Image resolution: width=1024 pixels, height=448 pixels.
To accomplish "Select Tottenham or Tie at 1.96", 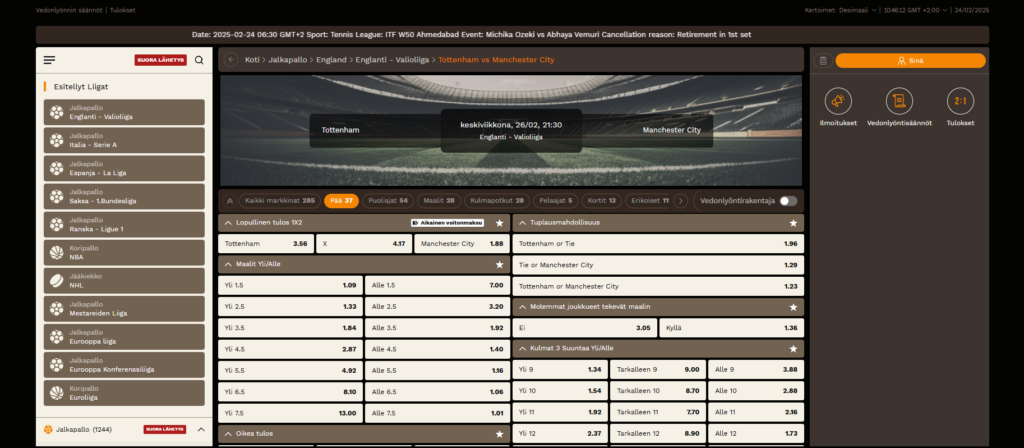I will pyautogui.click(x=658, y=244).
